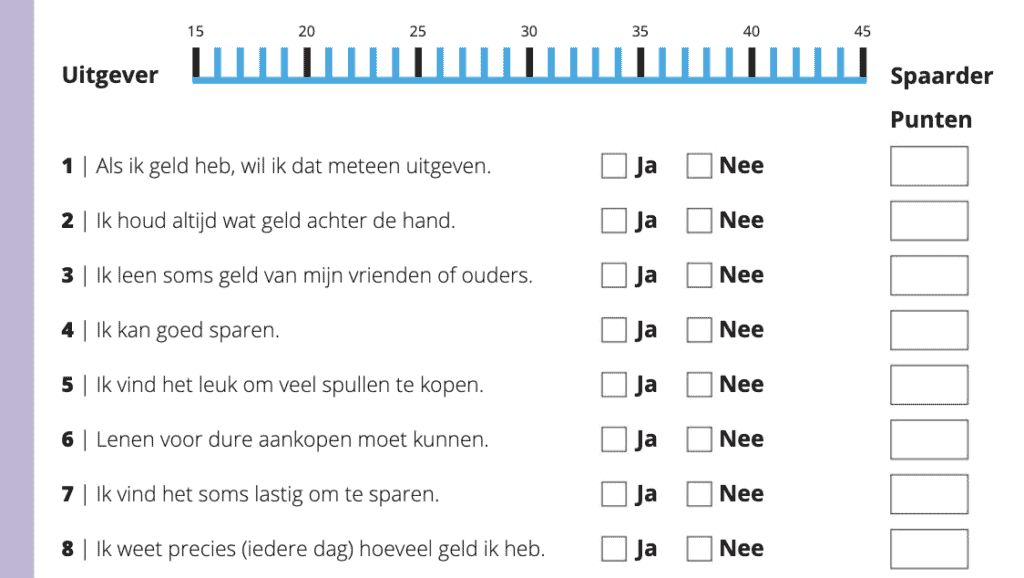The height and width of the screenshot is (578, 1024).
Task: Click the Punten box for question 1
Action: 929,166
